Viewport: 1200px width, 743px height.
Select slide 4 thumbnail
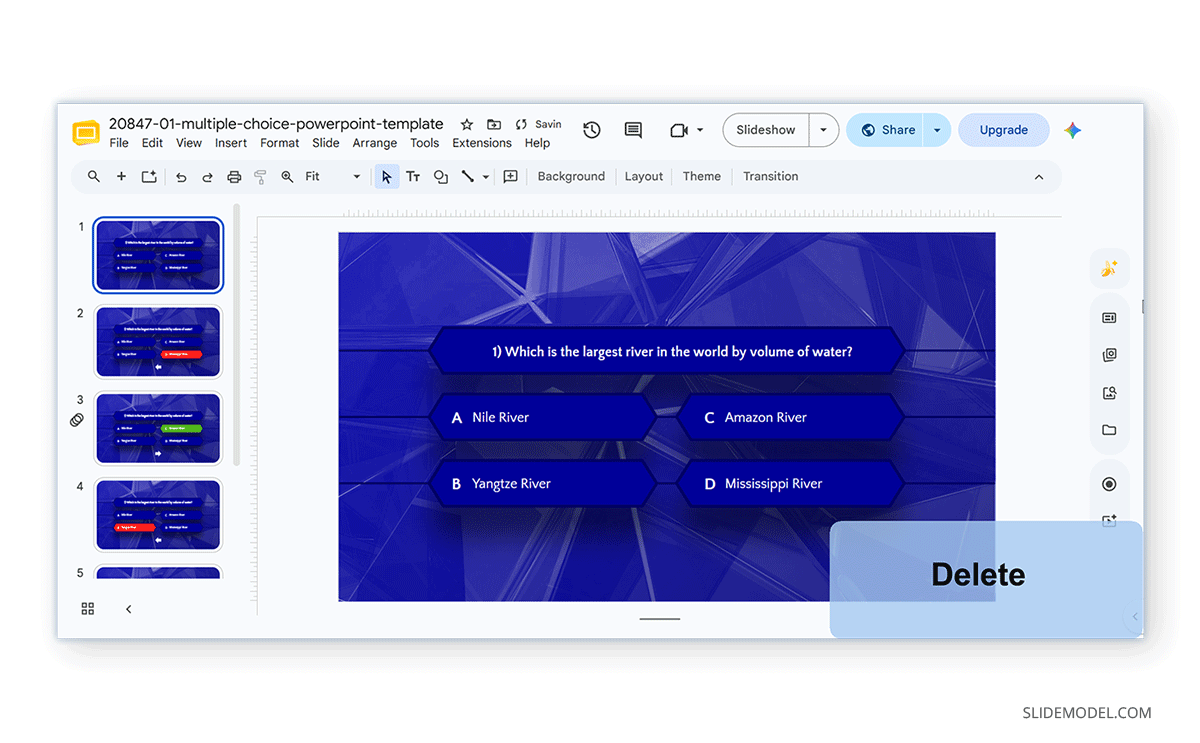tap(158, 515)
